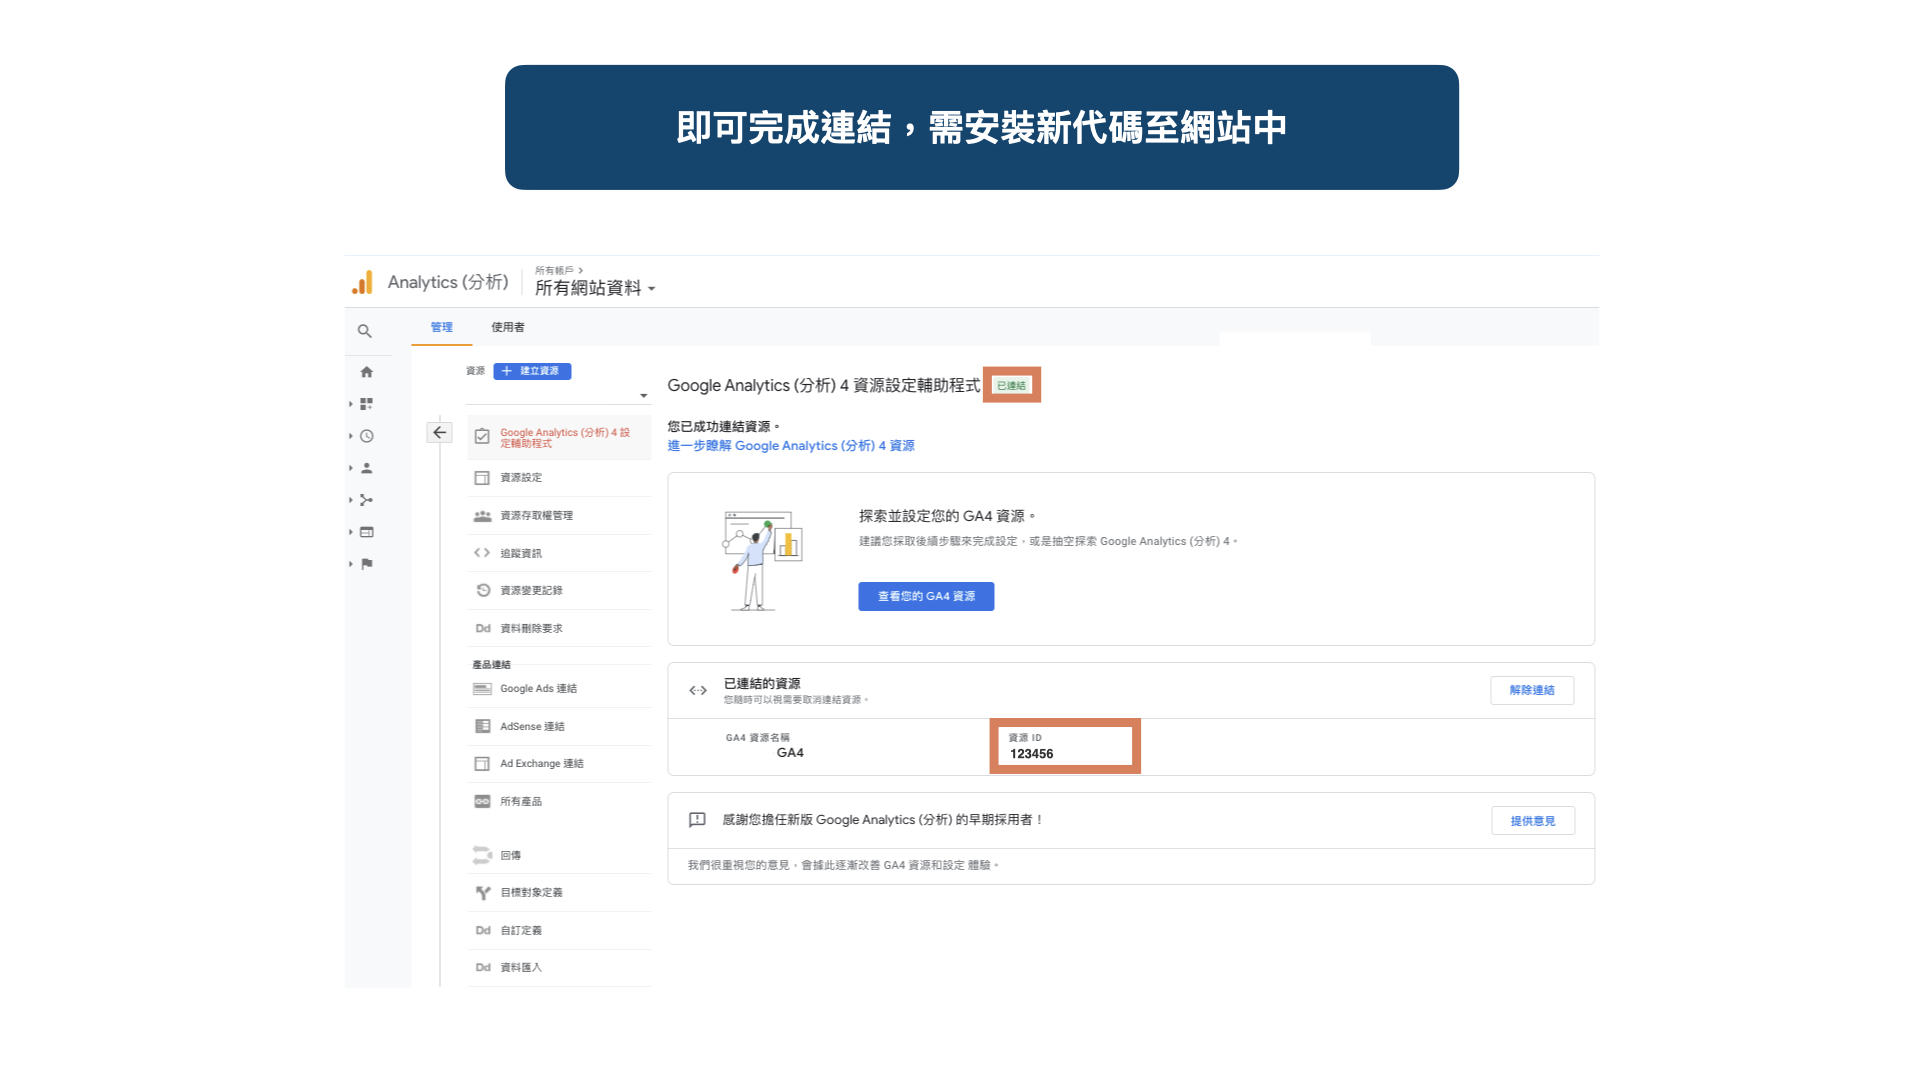Expand the Realtime section arrow

[x=351, y=436]
